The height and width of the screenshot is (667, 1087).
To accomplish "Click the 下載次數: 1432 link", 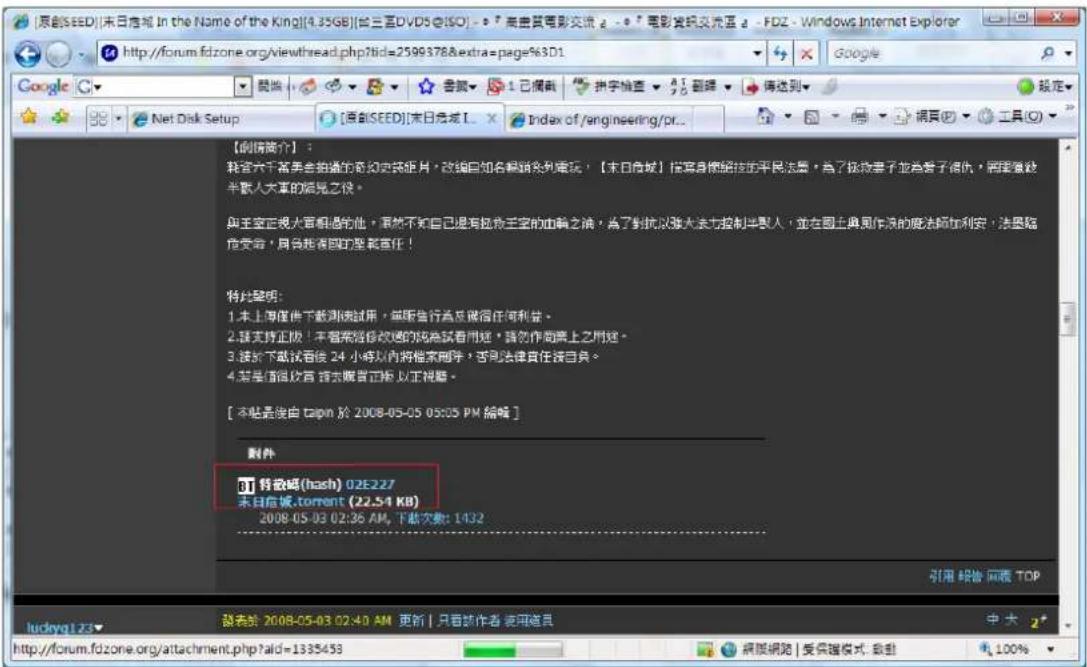I will tap(440, 518).
